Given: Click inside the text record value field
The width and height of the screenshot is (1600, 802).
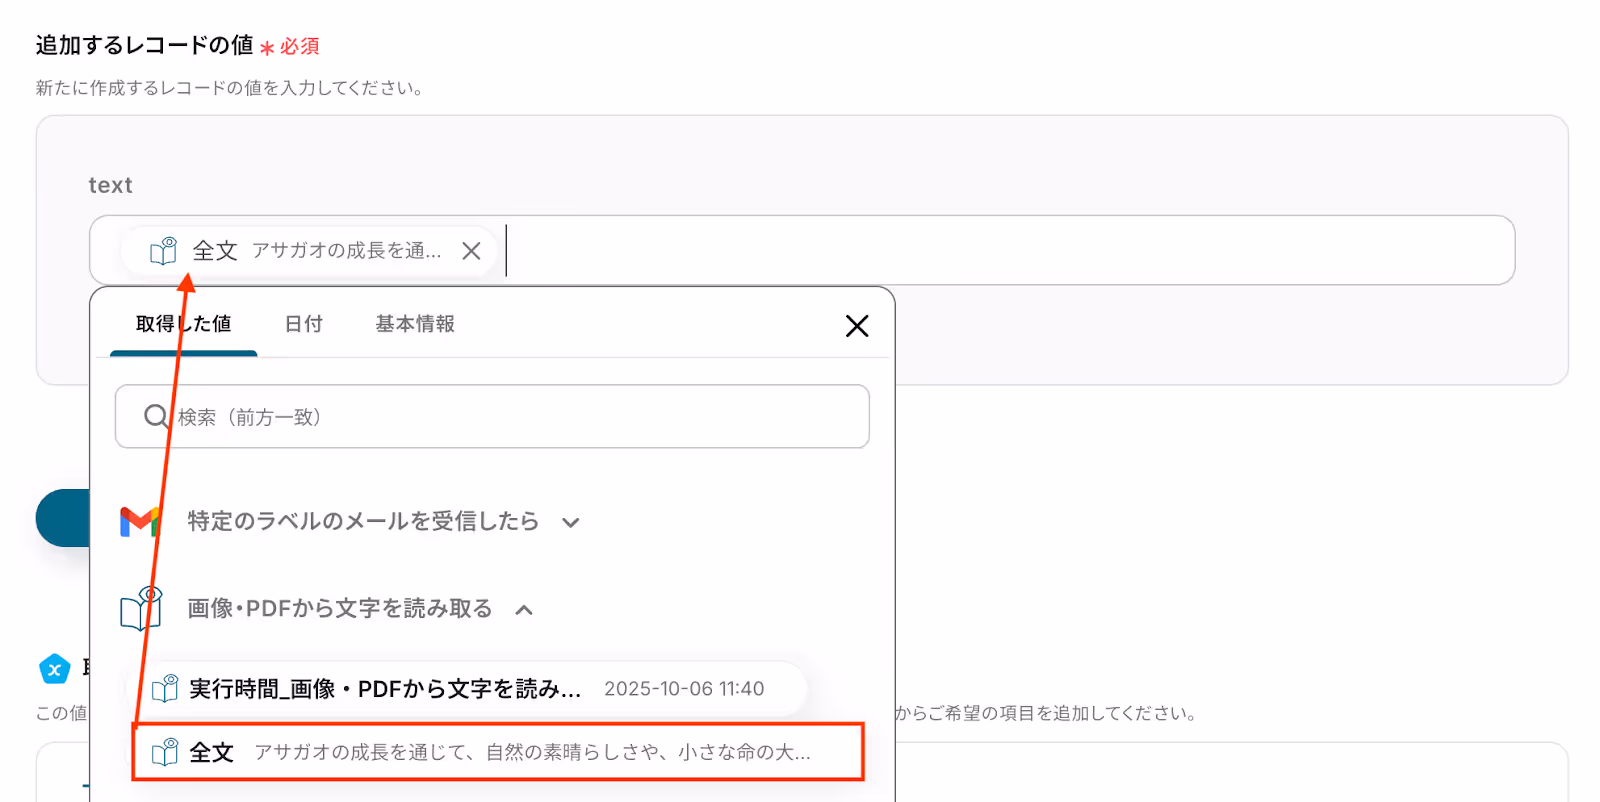Looking at the screenshot, I should tap(802, 250).
